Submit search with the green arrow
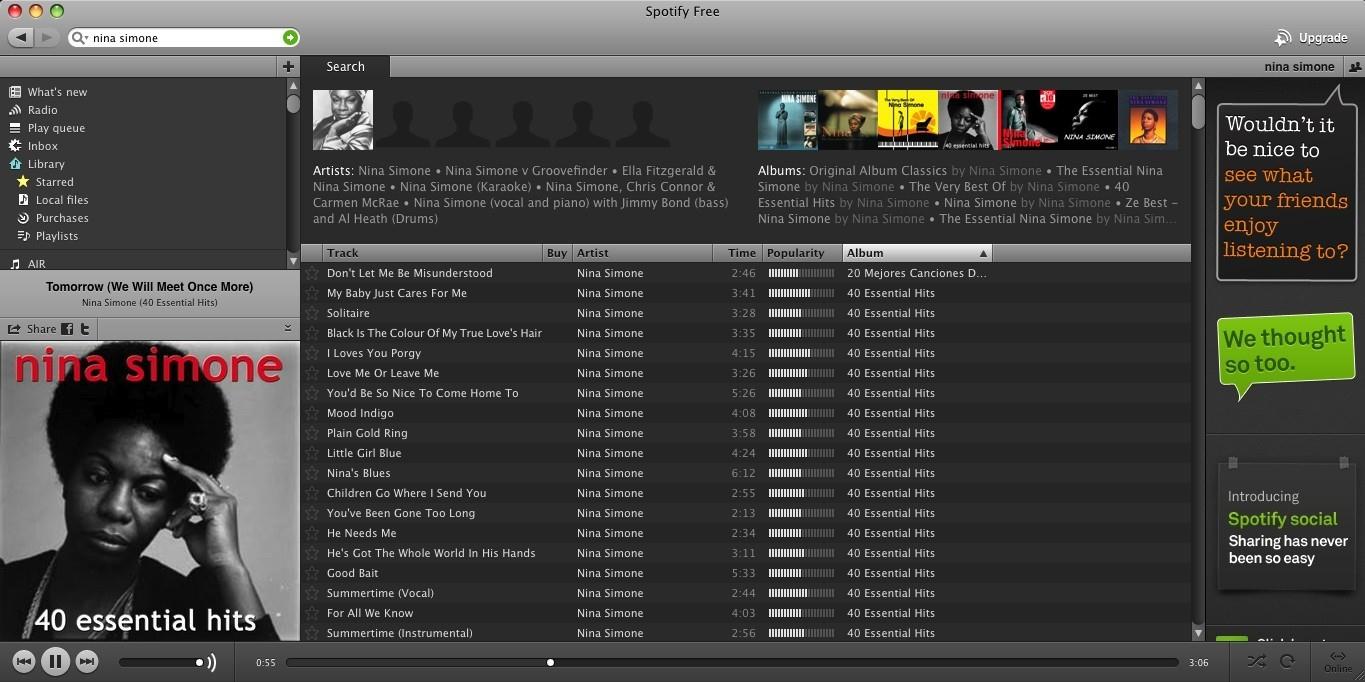1365x682 pixels. (290, 38)
